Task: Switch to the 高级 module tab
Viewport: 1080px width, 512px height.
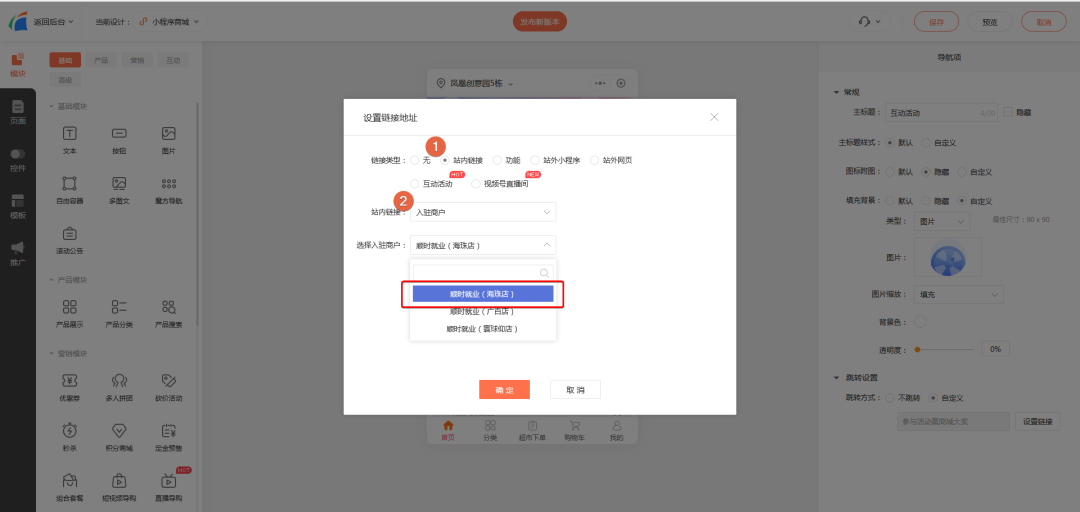Action: pos(65,80)
